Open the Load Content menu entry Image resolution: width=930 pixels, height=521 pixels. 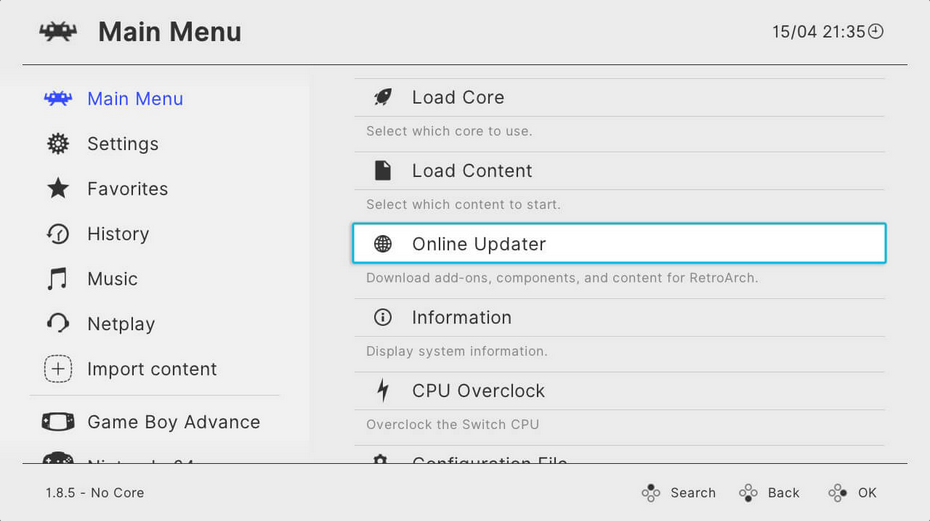(x=619, y=171)
